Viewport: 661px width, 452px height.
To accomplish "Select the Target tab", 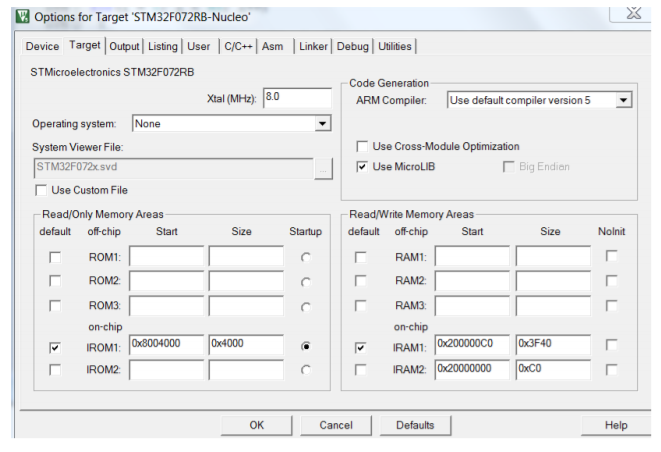I will pyautogui.click(x=85, y=45).
